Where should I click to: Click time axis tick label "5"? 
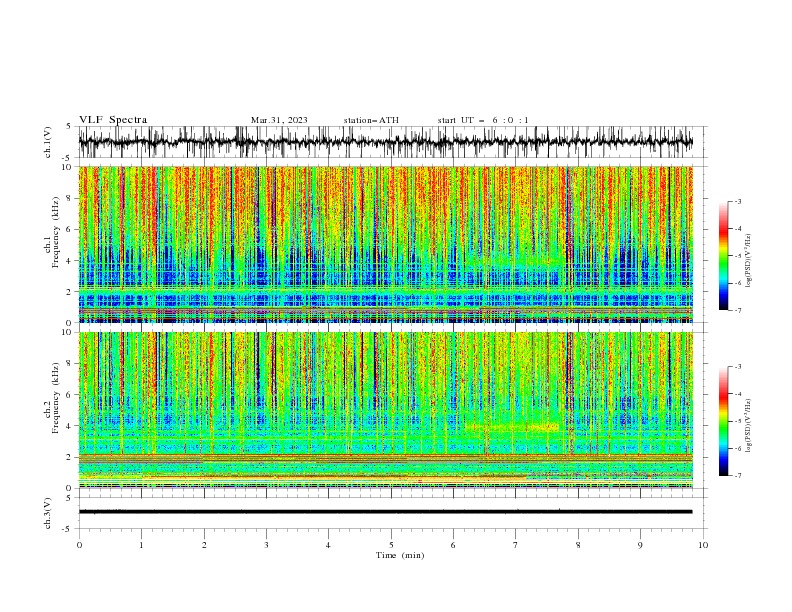(x=391, y=545)
